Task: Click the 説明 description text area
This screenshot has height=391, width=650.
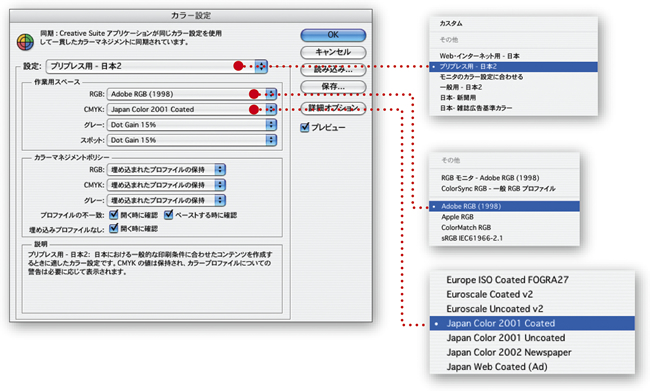Action: [152, 279]
